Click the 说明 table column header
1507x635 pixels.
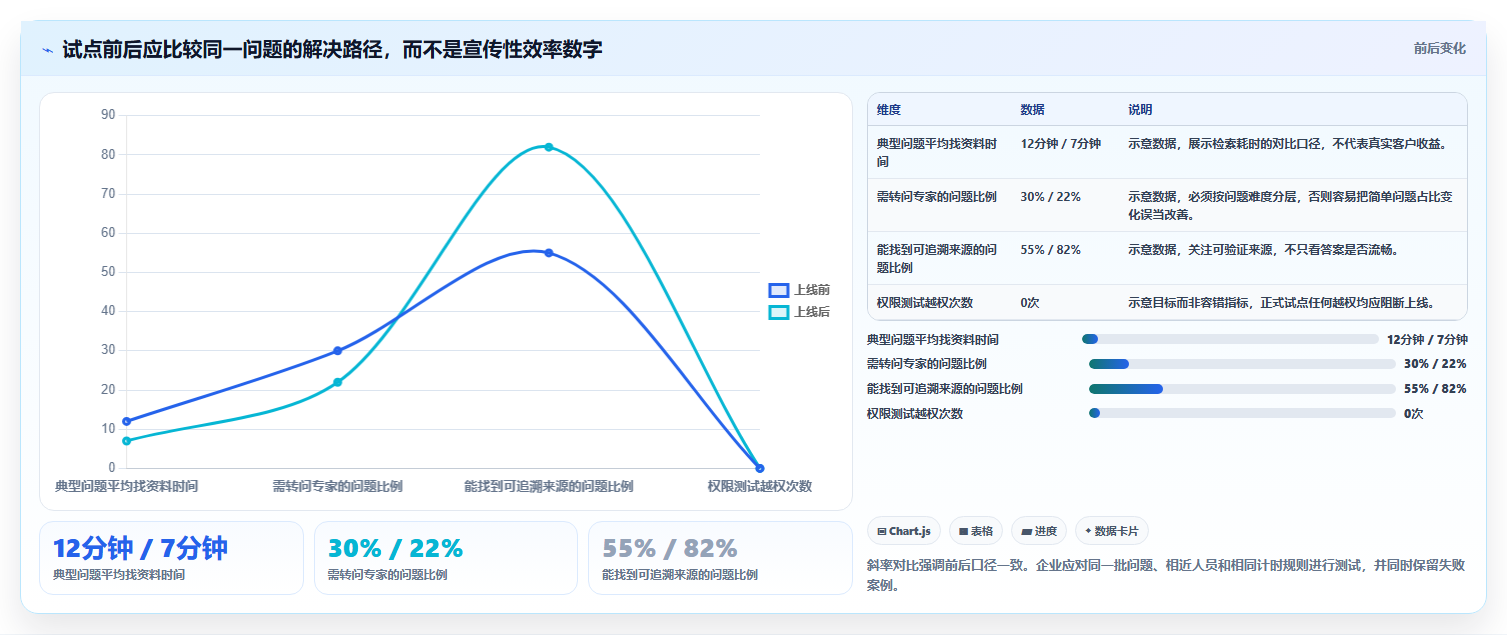click(x=1140, y=110)
